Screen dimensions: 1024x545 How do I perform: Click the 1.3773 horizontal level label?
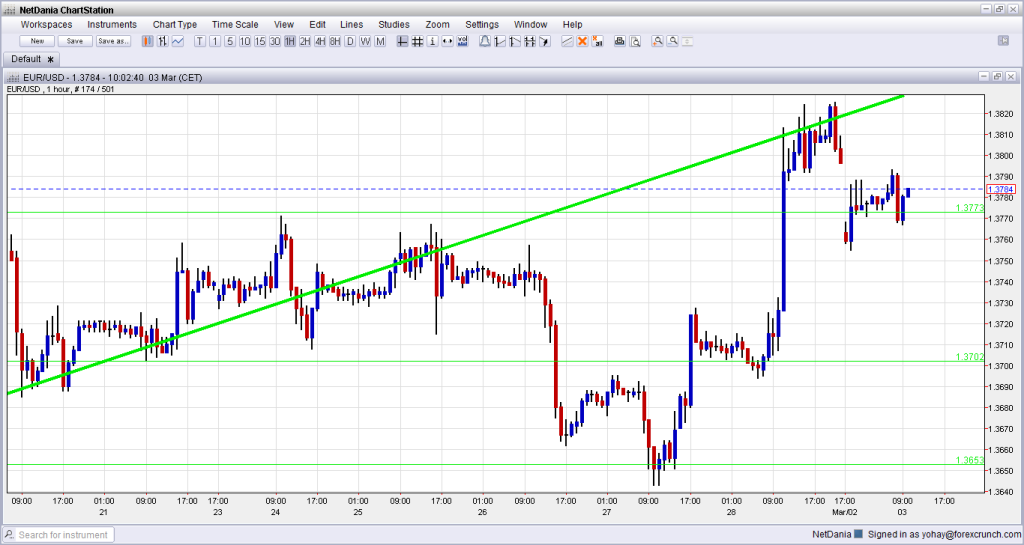pyautogui.click(x=970, y=208)
